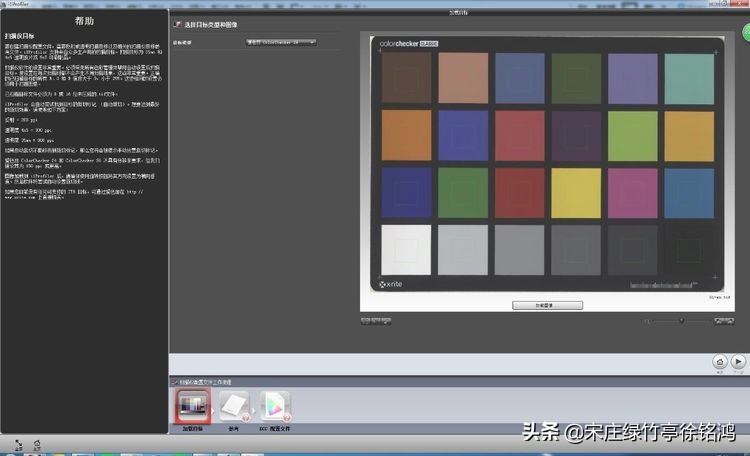Click the dark brown patch on the first row

[406, 78]
